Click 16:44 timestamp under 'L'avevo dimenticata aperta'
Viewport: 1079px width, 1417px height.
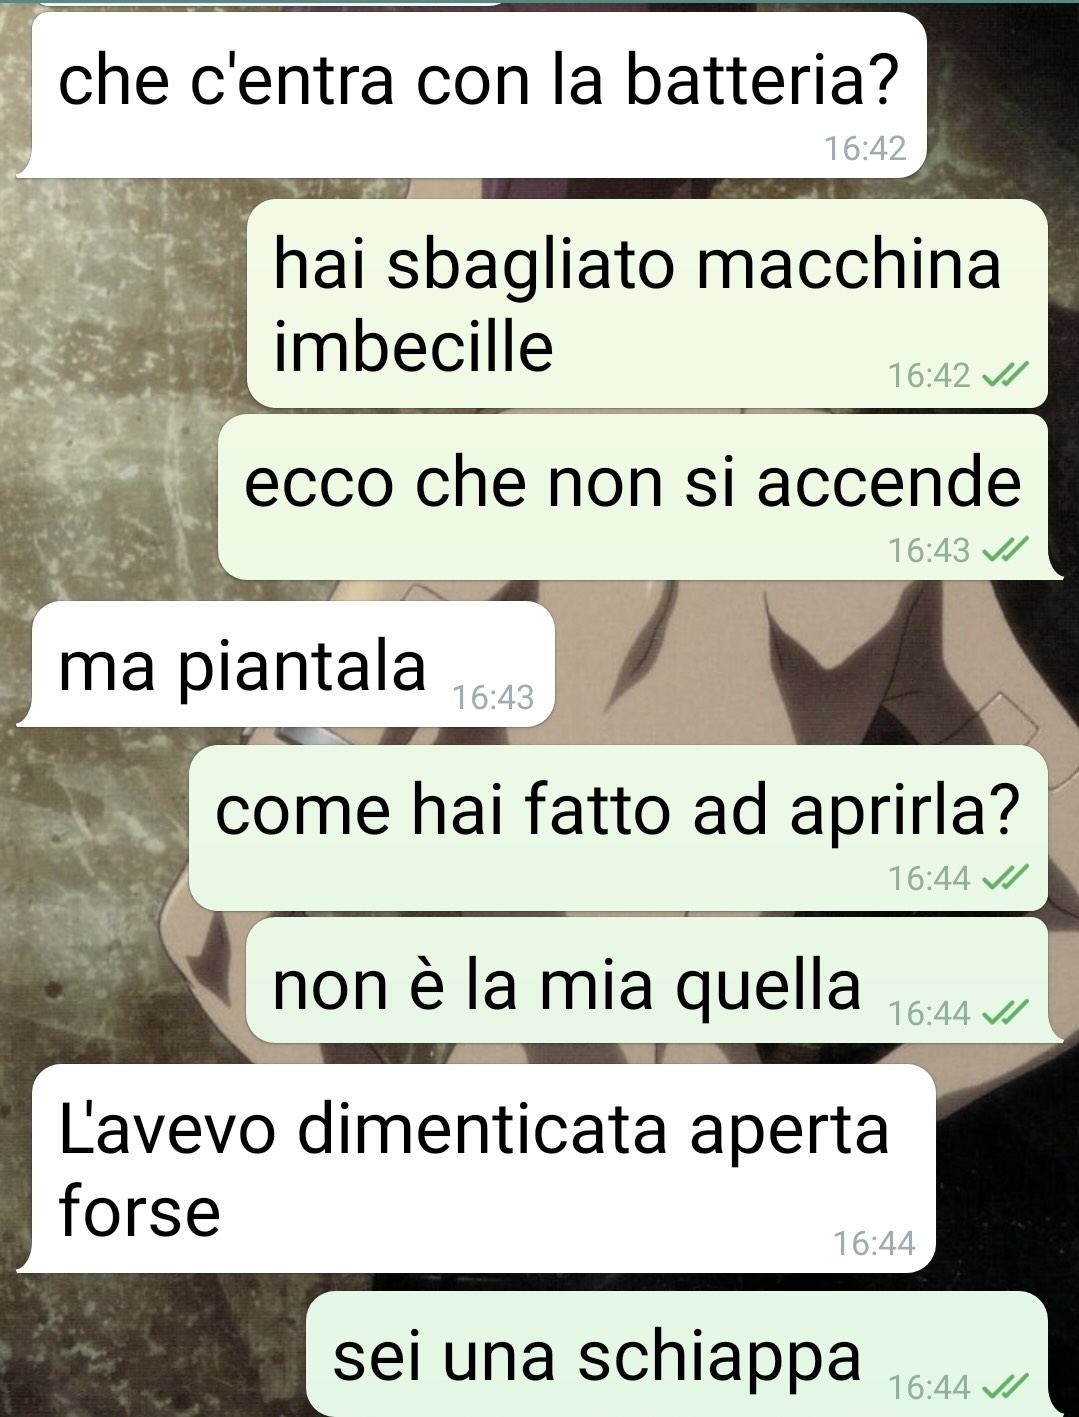874,1243
